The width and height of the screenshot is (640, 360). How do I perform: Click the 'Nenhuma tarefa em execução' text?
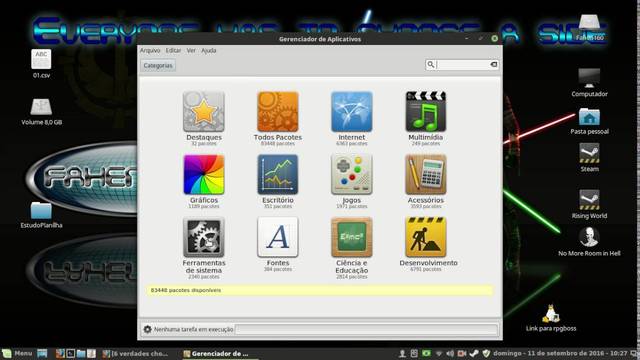[x=193, y=329]
